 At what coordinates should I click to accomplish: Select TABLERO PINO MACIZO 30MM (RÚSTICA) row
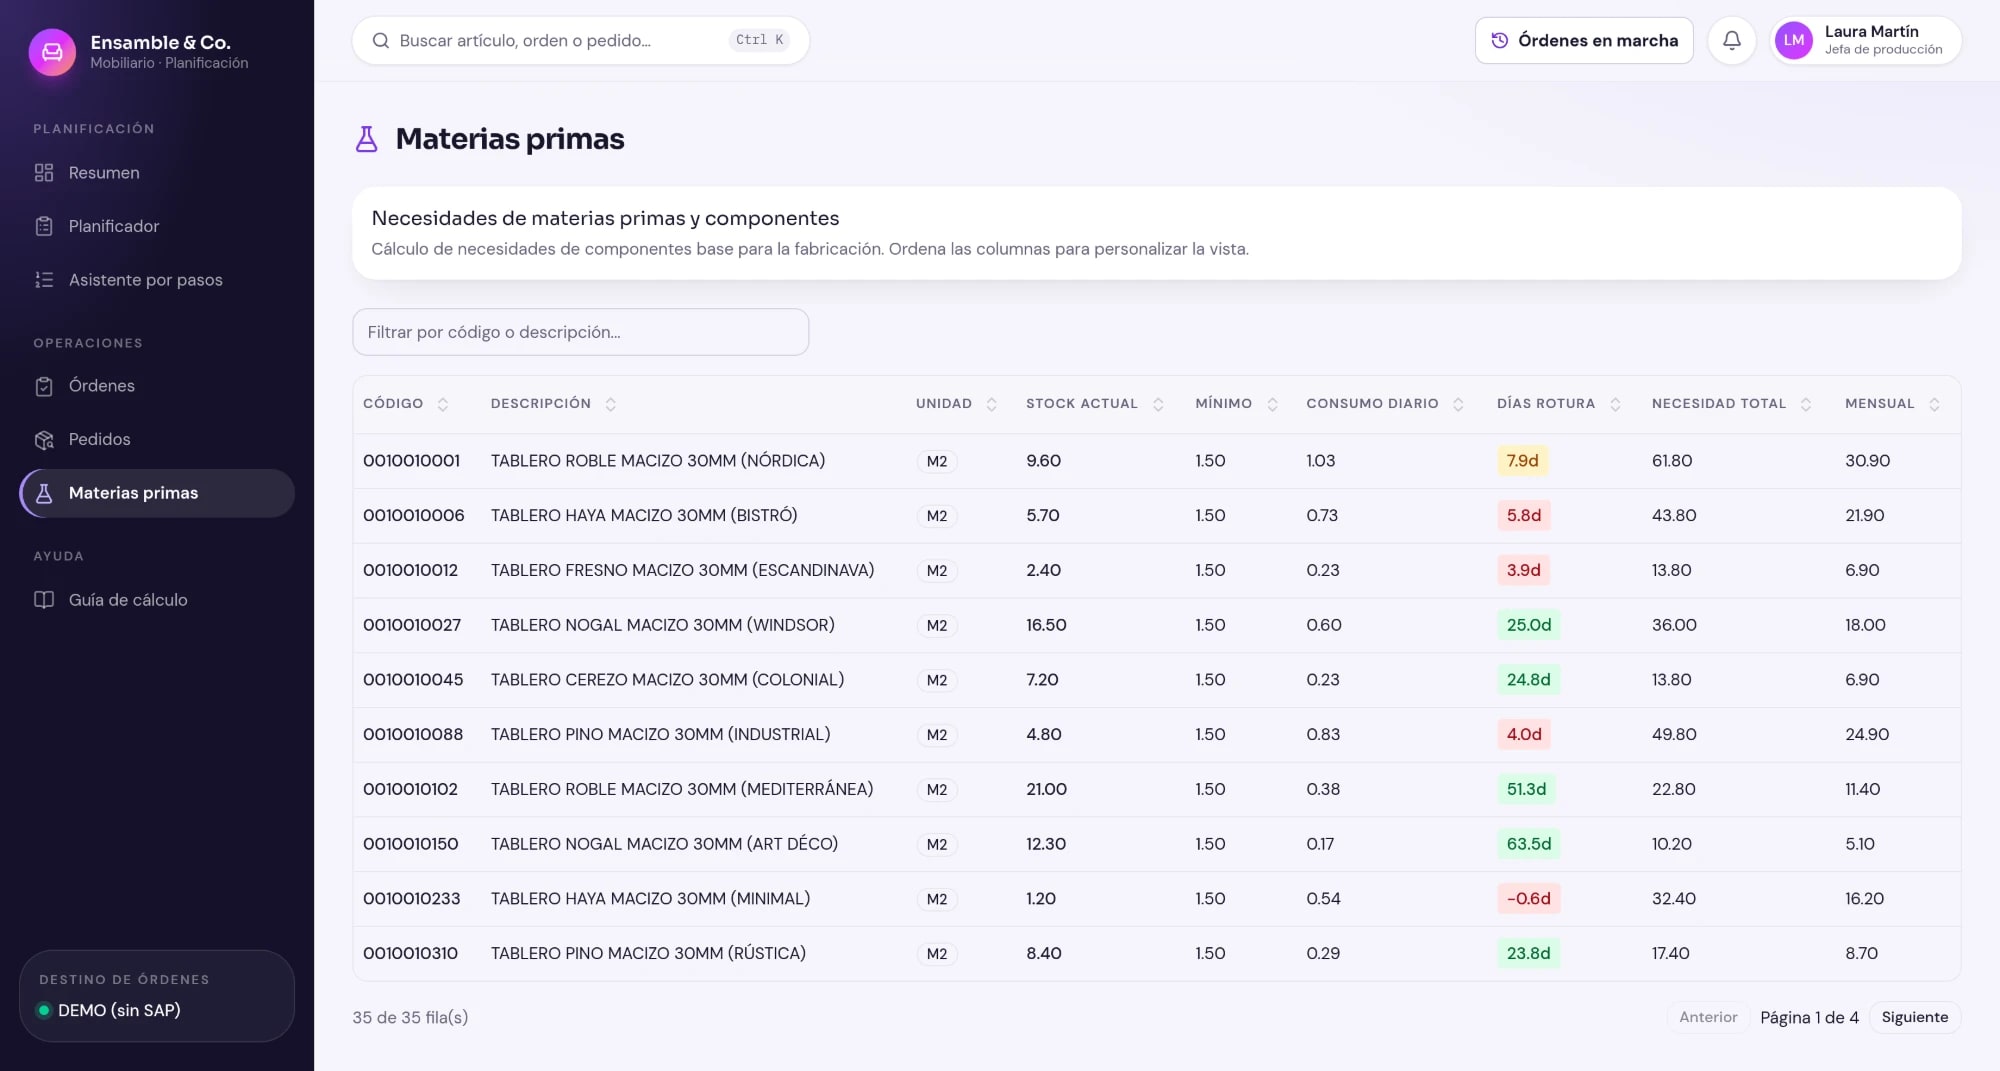1156,954
